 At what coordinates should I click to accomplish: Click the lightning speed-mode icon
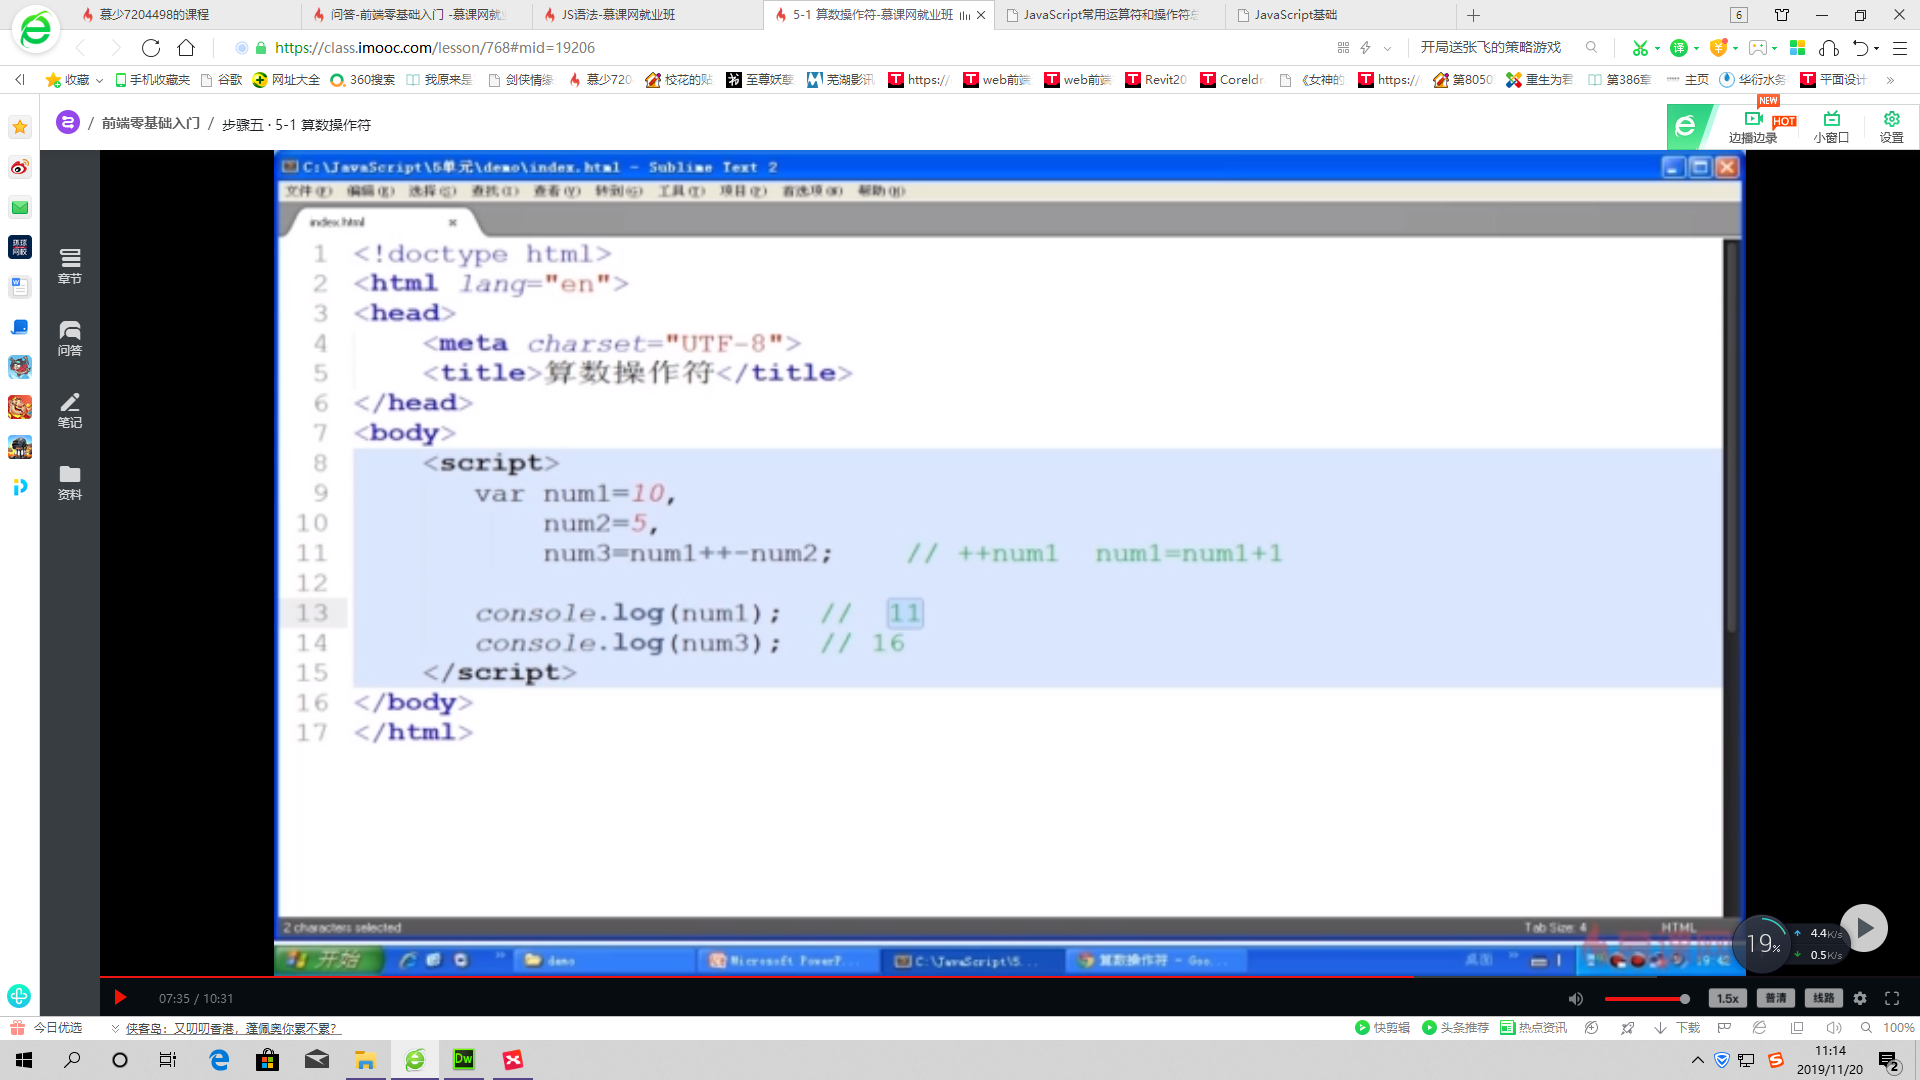[1365, 48]
